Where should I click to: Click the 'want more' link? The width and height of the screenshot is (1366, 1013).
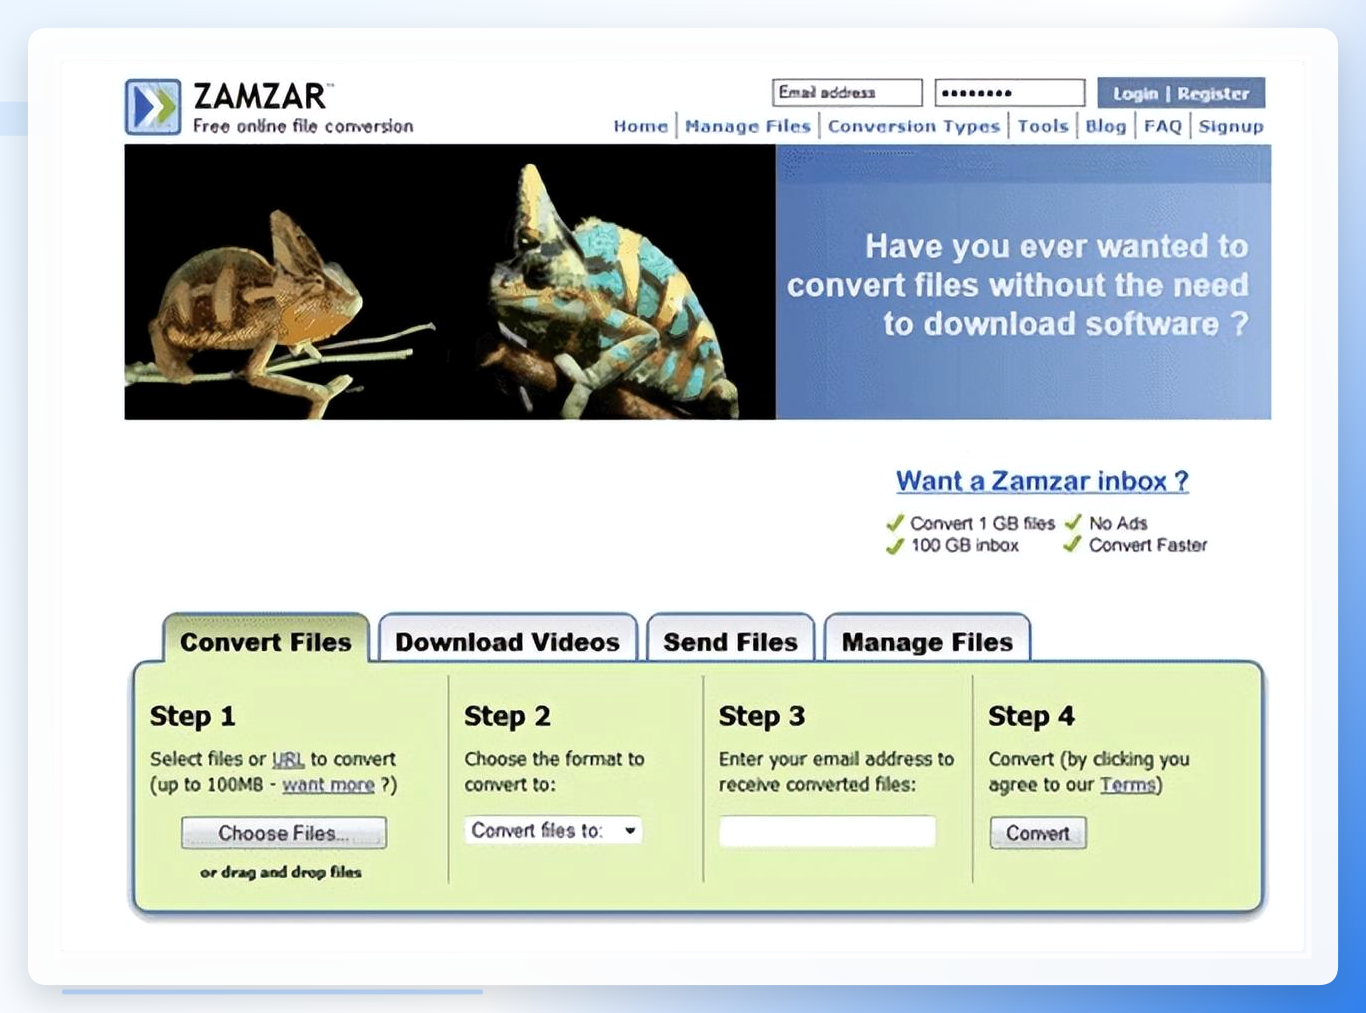click(x=328, y=785)
